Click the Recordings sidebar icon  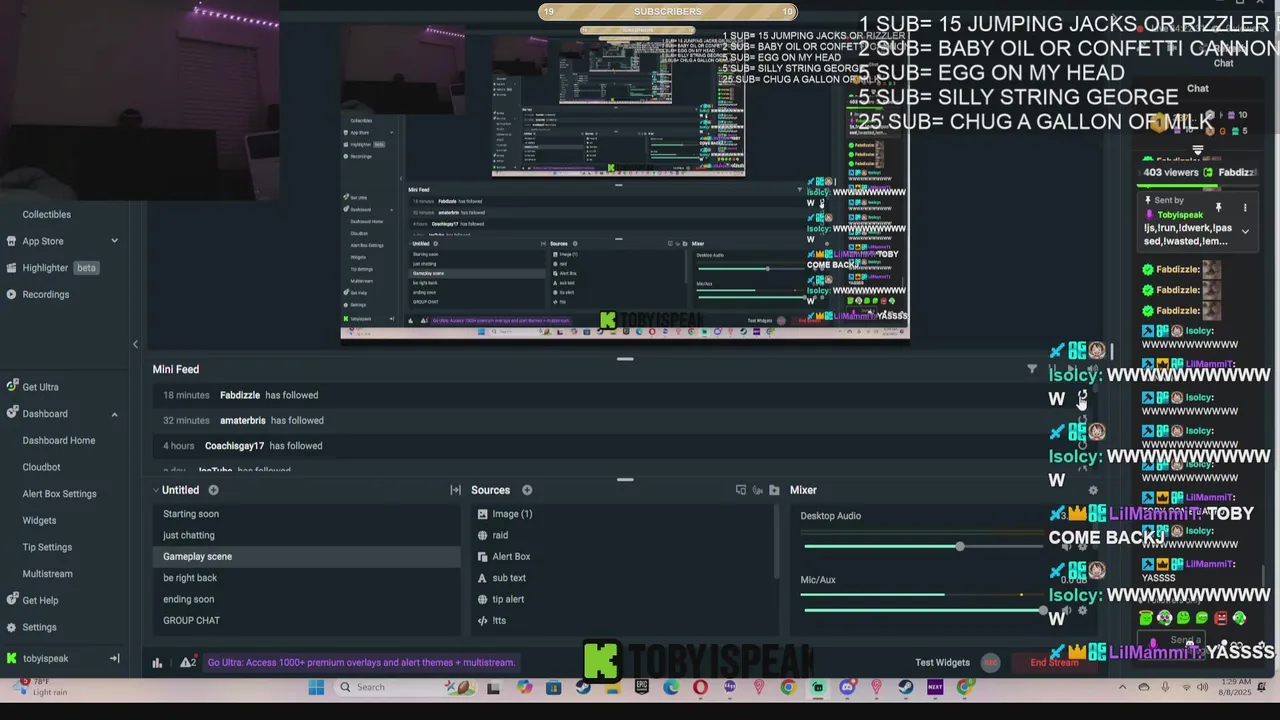click(11, 294)
